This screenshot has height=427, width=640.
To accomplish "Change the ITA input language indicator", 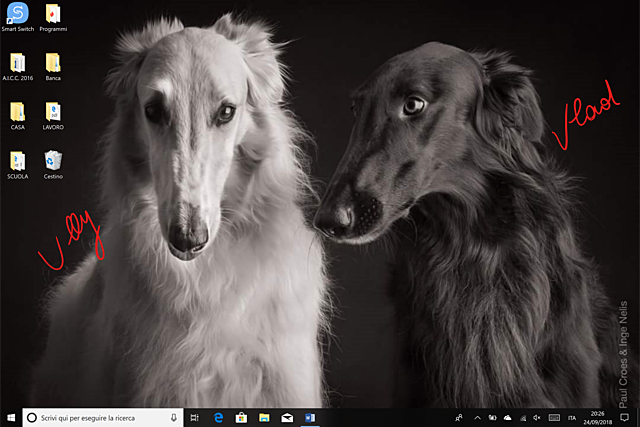I will 572,418.
